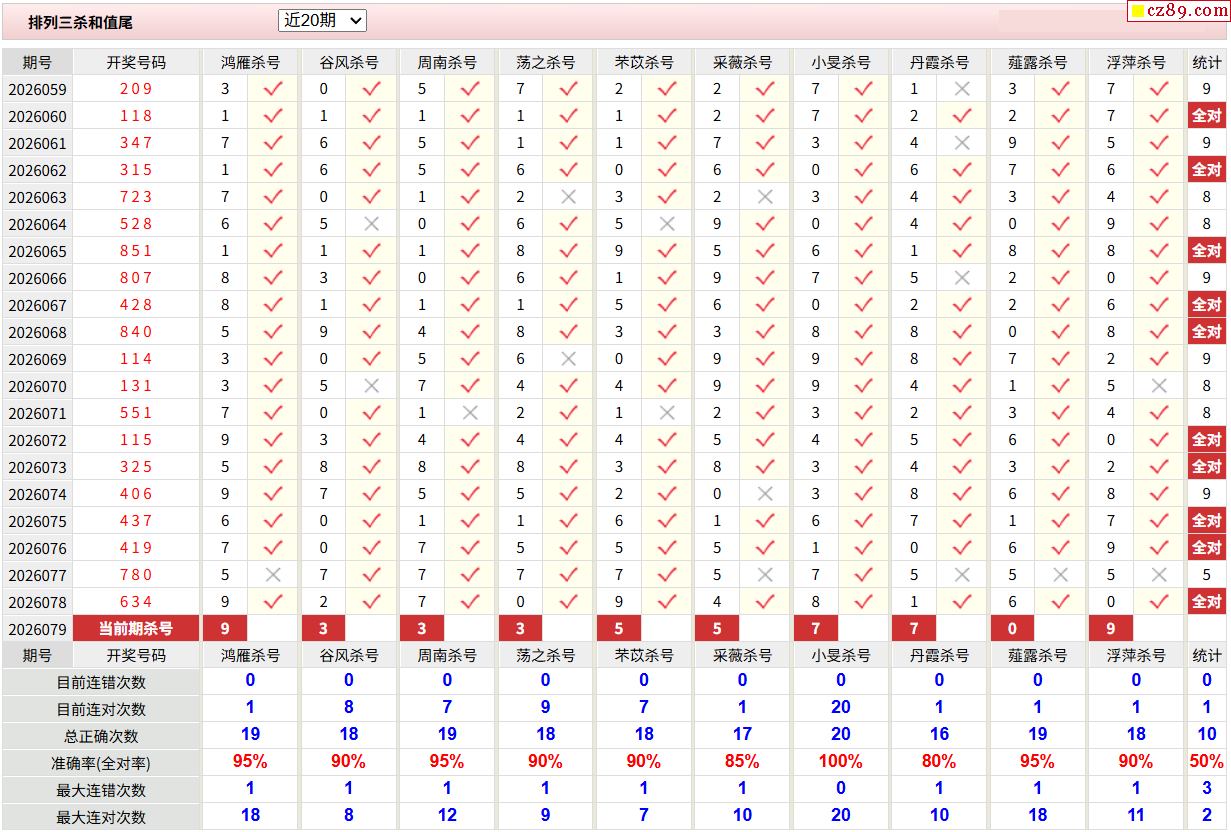
Task: Click the 最大连错次数 row label
Action: tap(101, 791)
